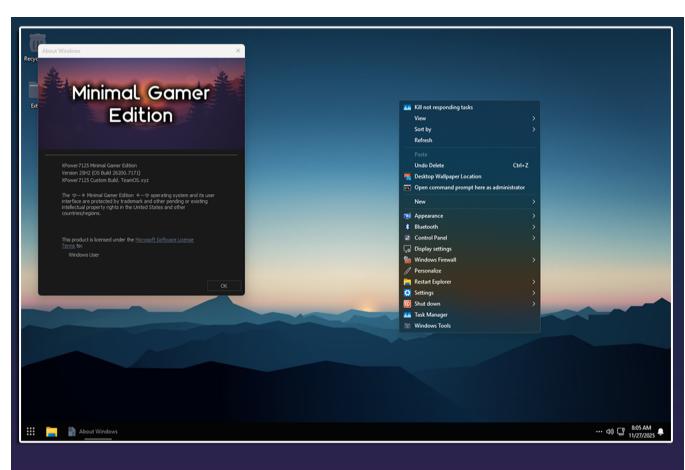The image size is (685, 470).
Task: Expand the Windows Firewall submenu arrow
Action: 533,260
